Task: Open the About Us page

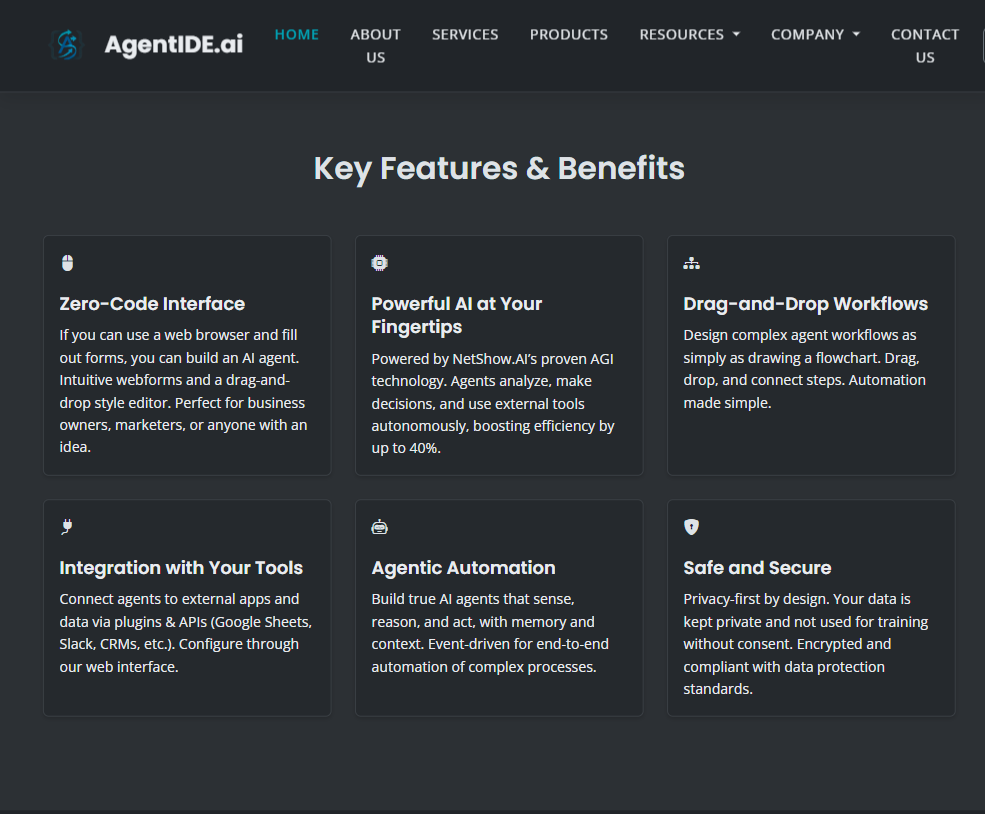Action: click(x=375, y=46)
